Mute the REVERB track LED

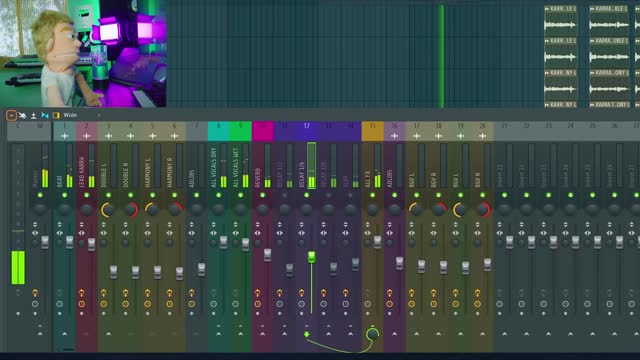262,195
